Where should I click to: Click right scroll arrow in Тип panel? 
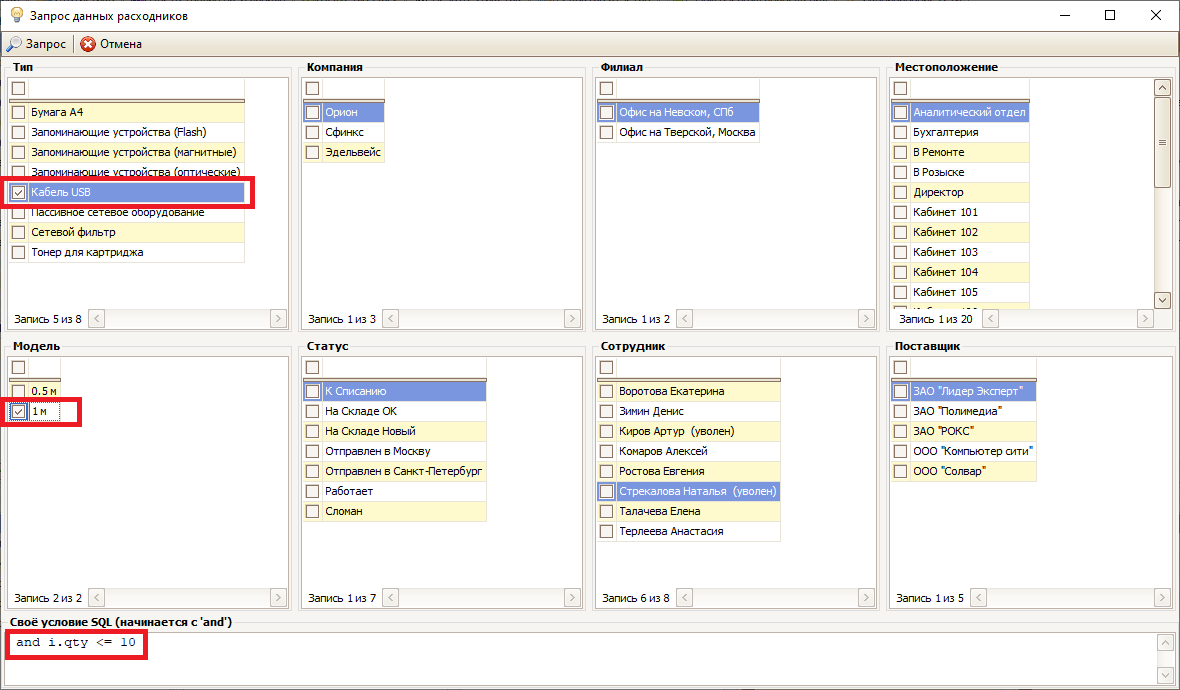pyautogui.click(x=278, y=319)
